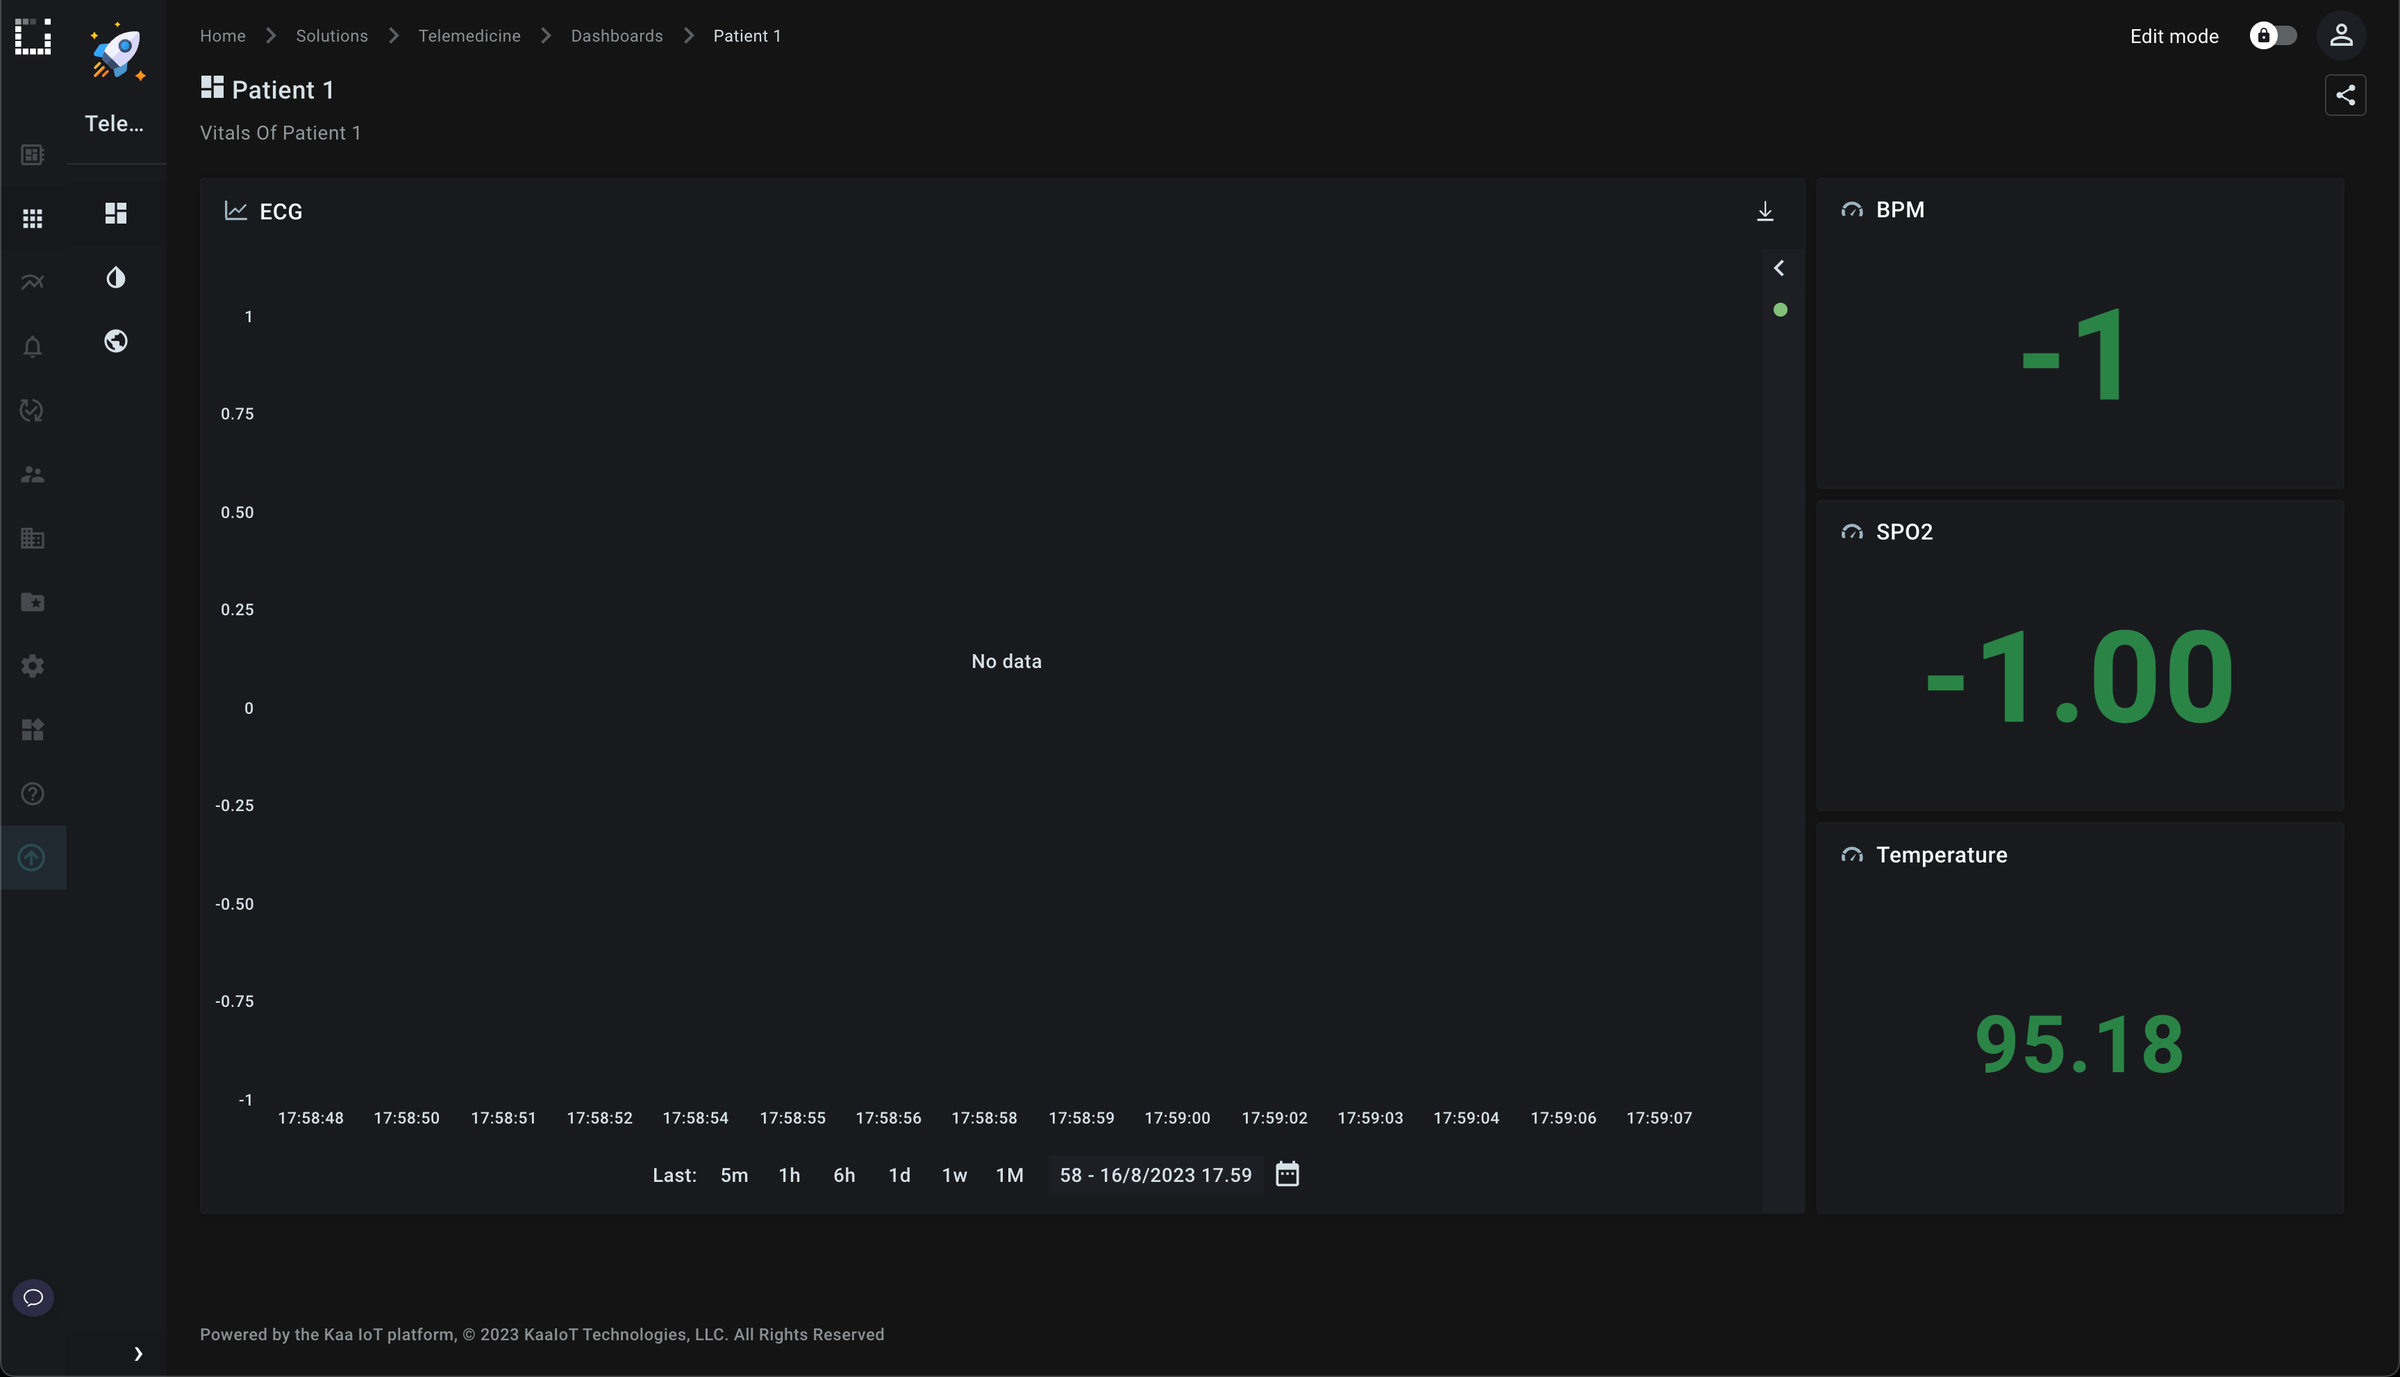Click the date range input field
This screenshot has width=2400, height=1377.
[x=1156, y=1175]
